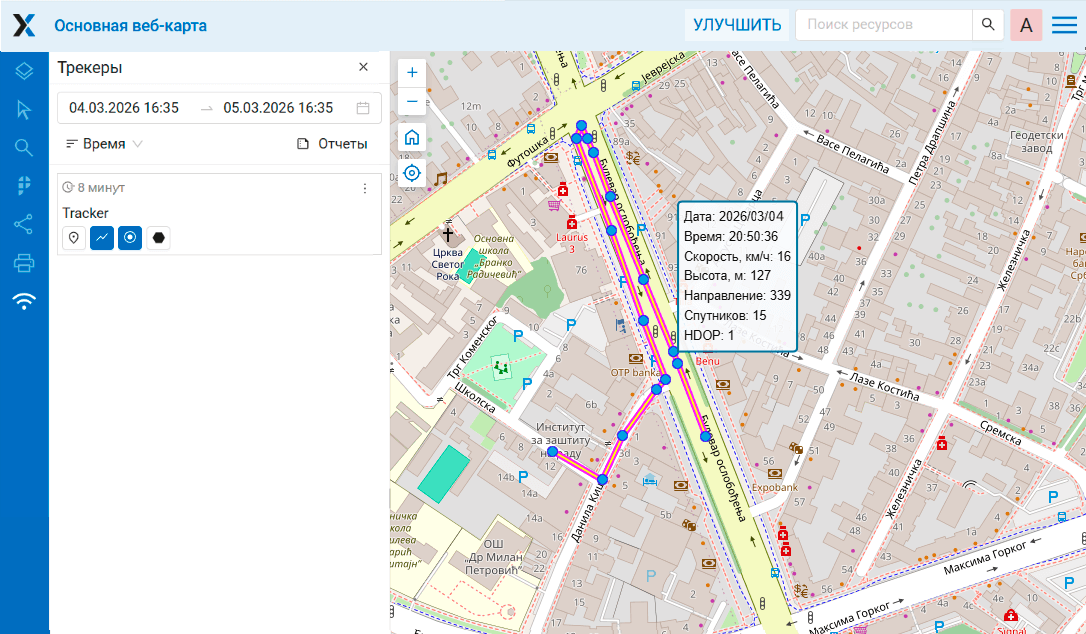Viewport: 1086px width, 634px height.
Task: Open the main hamburger menu
Action: pos(1064,25)
